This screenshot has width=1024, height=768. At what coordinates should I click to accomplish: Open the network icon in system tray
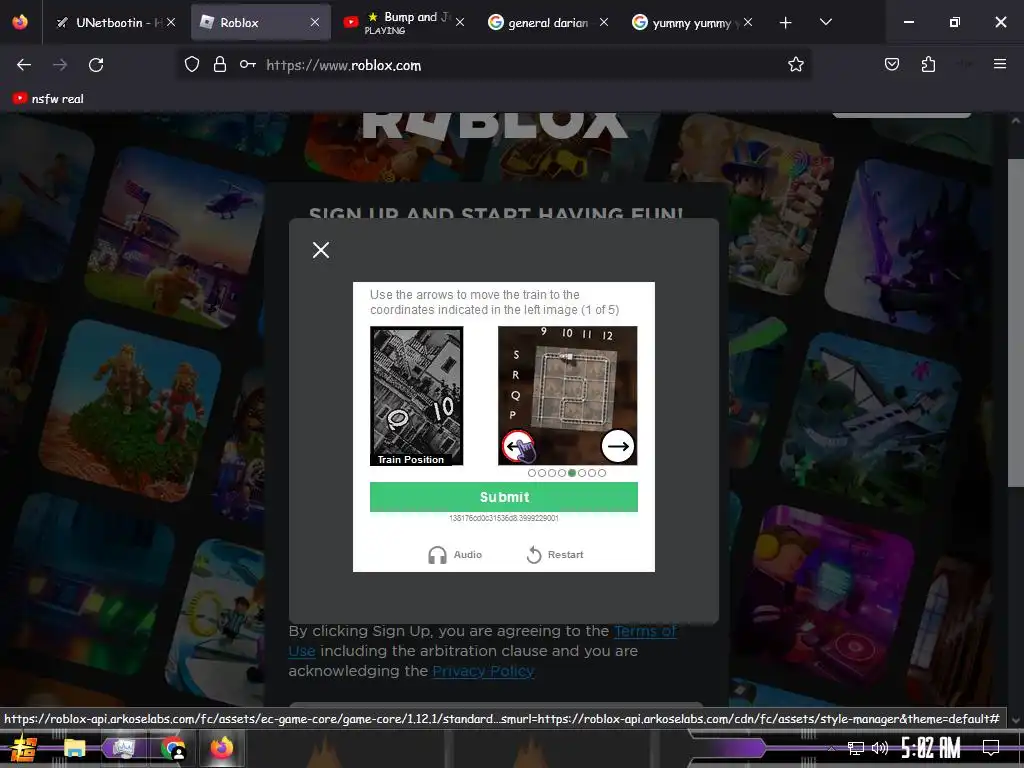856,748
